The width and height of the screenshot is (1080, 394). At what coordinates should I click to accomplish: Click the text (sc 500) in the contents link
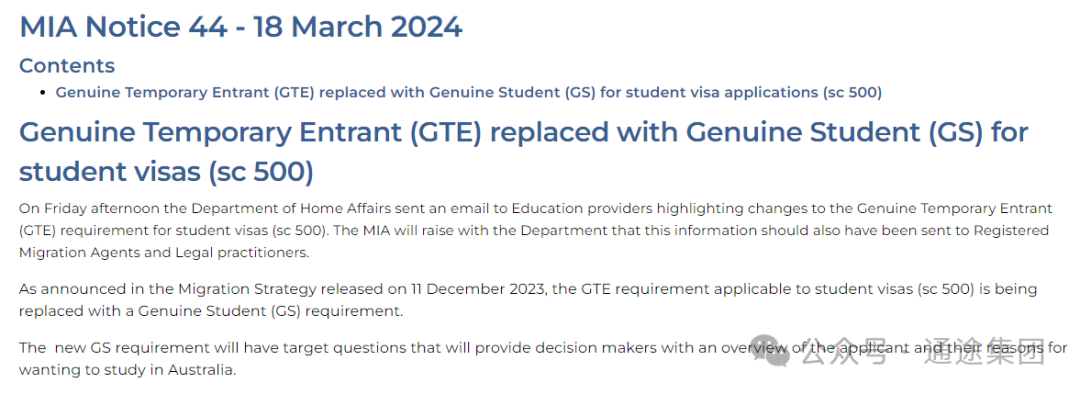click(x=852, y=92)
